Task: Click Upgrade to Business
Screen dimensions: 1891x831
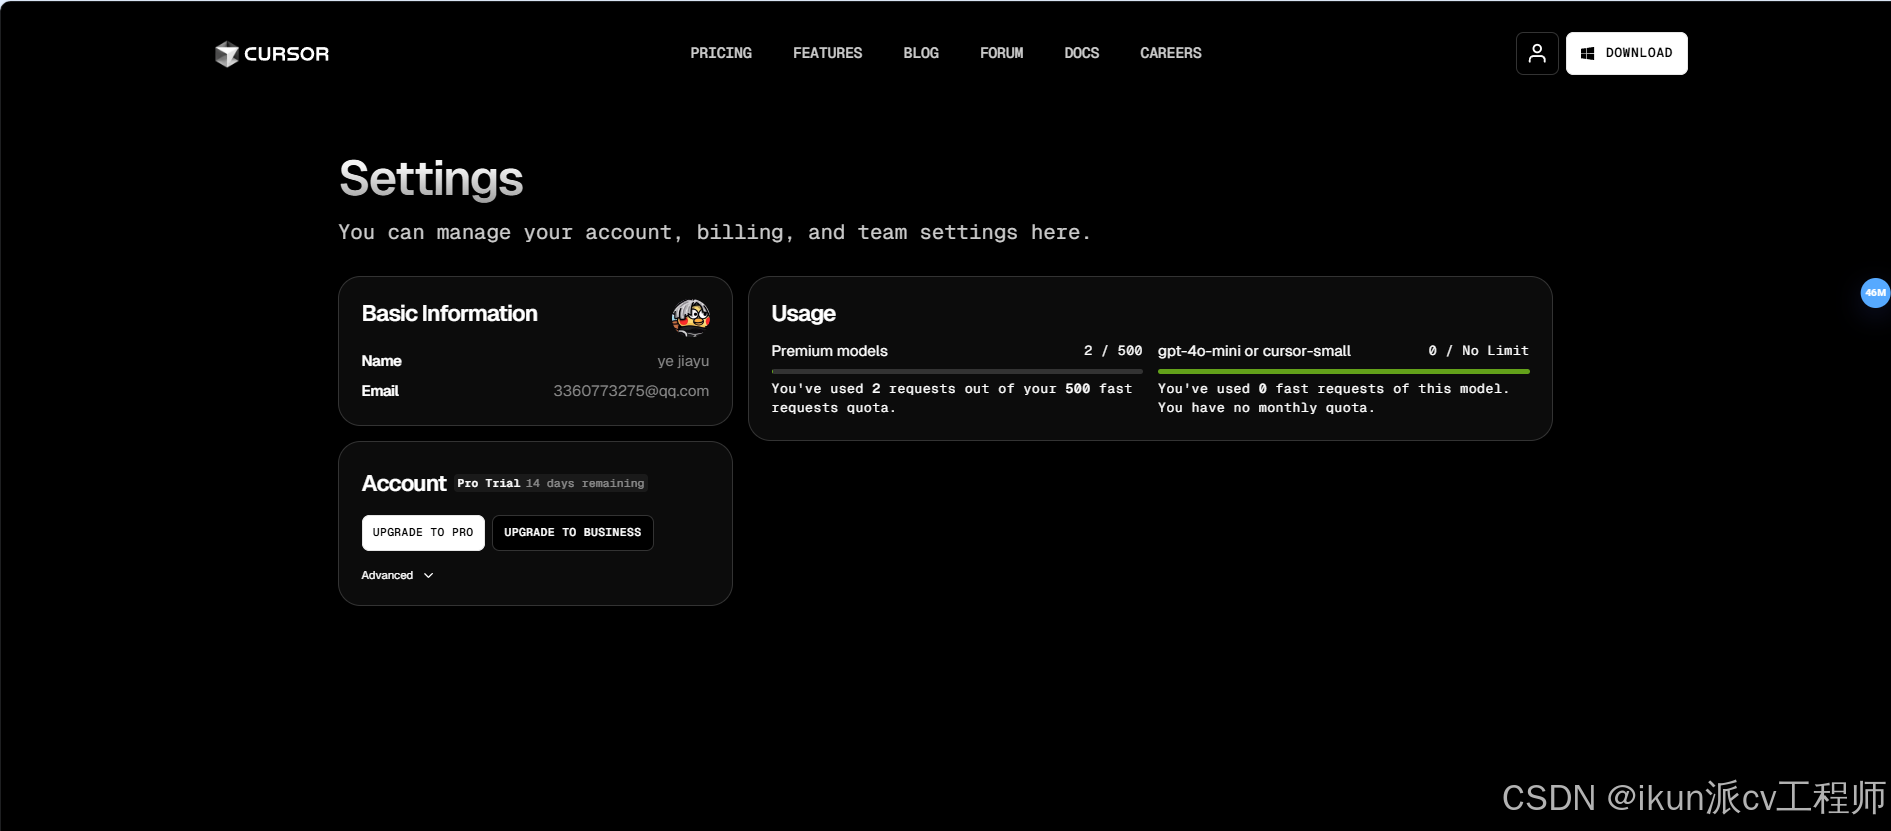Action: (572, 533)
